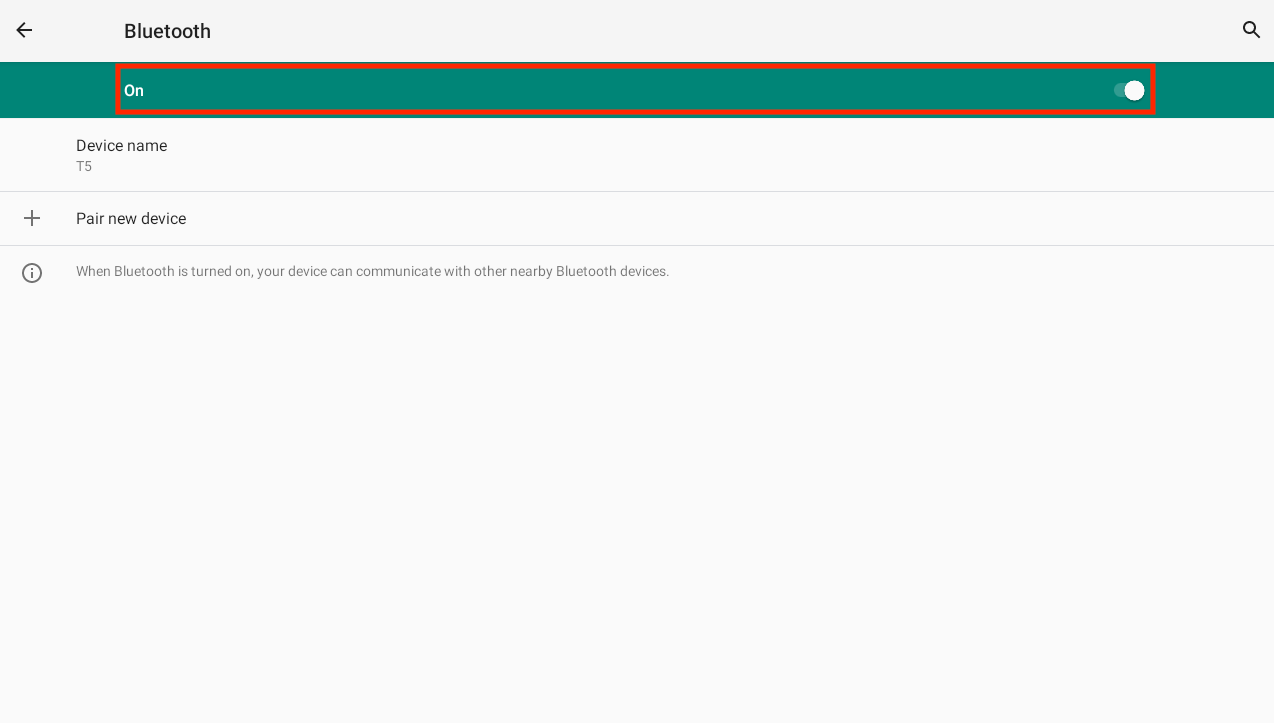Select the Pair new device label
This screenshot has width=1274, height=723.
click(x=131, y=218)
